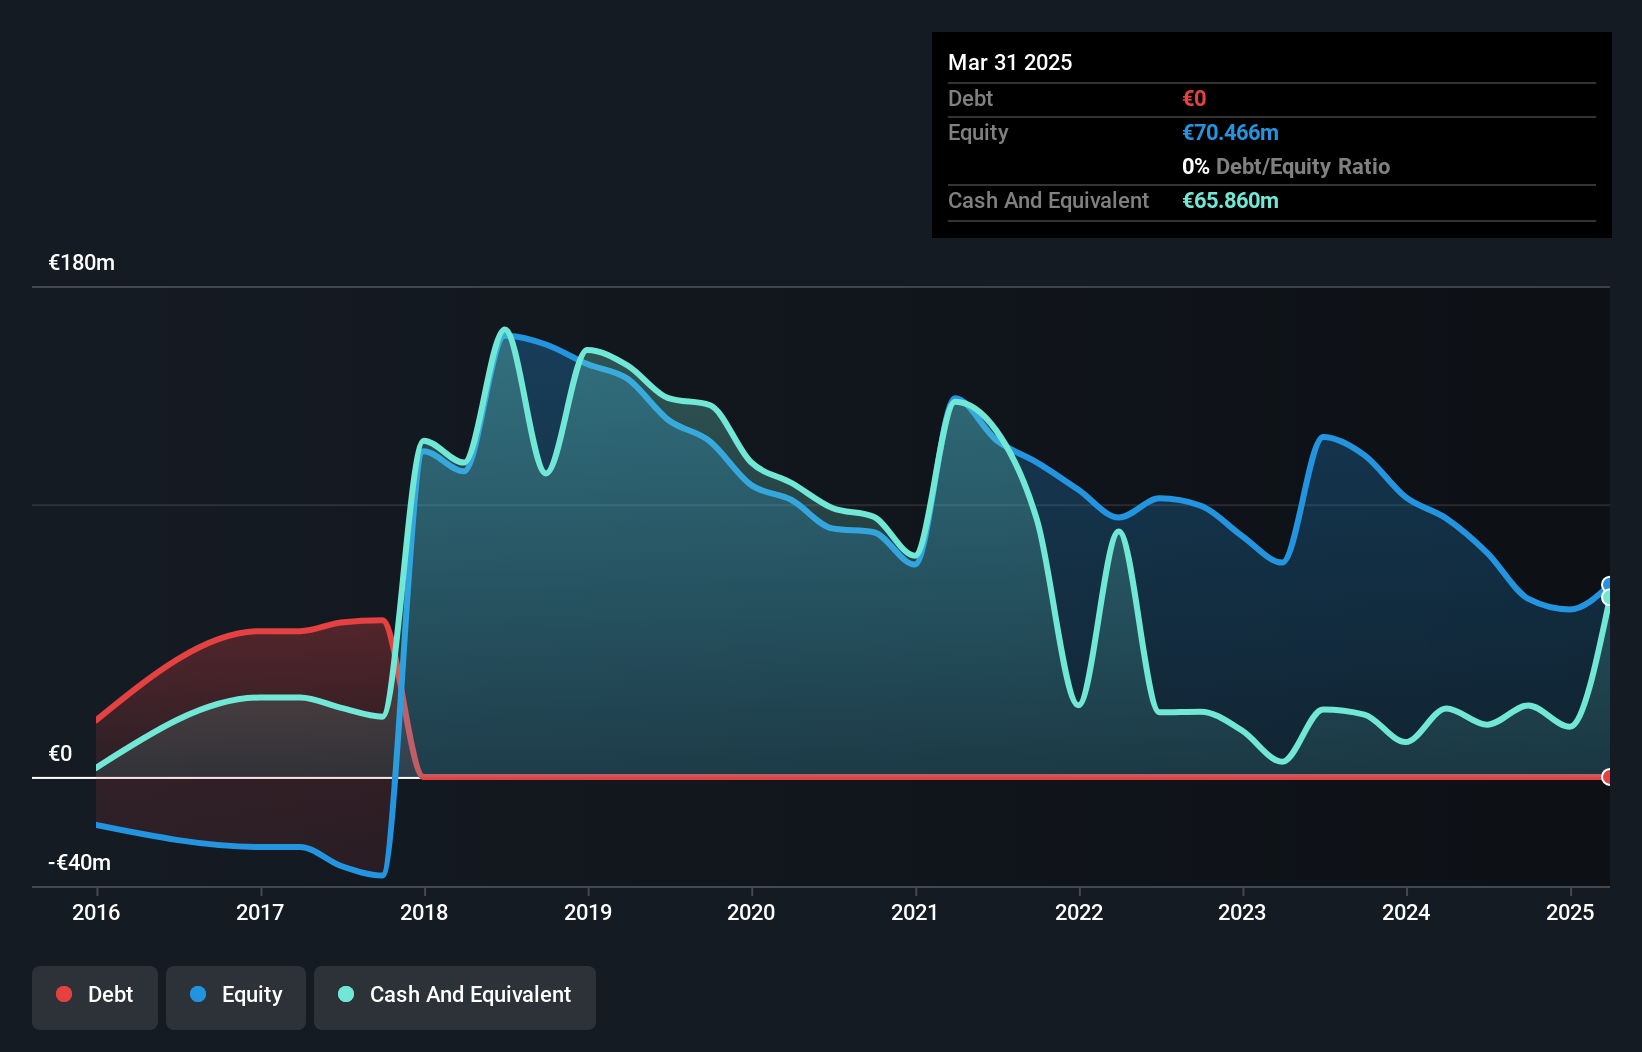
Task: Toggle the Equity series legend button
Action: pos(236,997)
